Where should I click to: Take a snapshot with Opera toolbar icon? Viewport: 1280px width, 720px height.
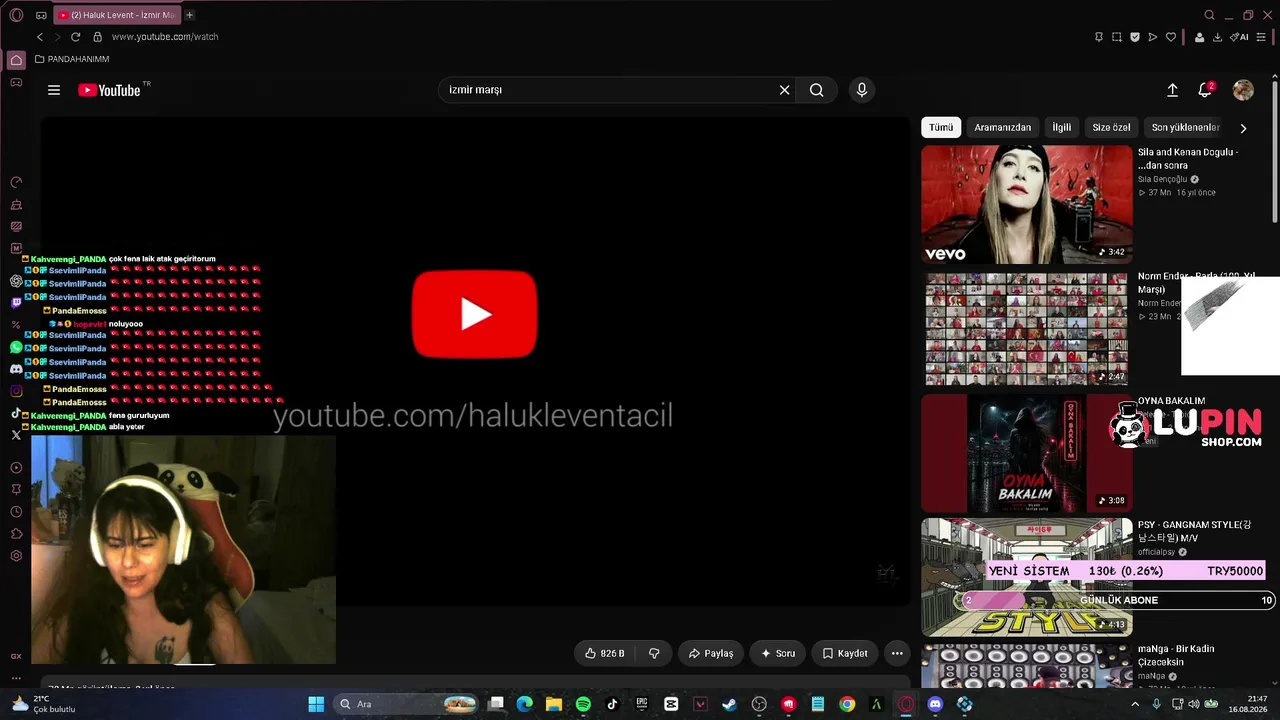[x=1117, y=37]
